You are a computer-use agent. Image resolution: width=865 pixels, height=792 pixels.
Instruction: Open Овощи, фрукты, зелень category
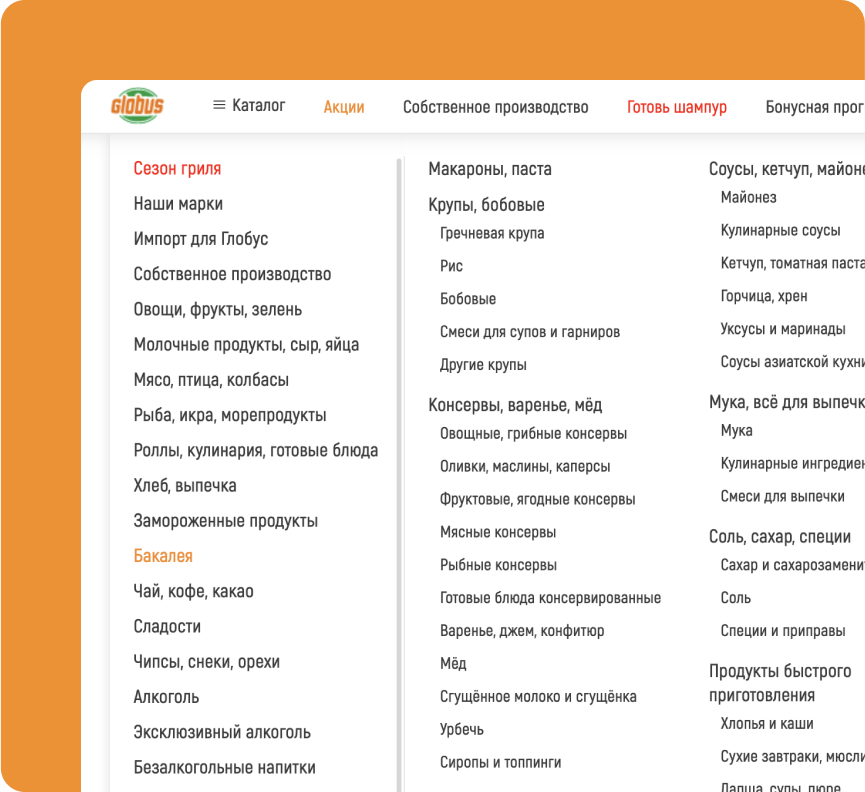(x=217, y=310)
